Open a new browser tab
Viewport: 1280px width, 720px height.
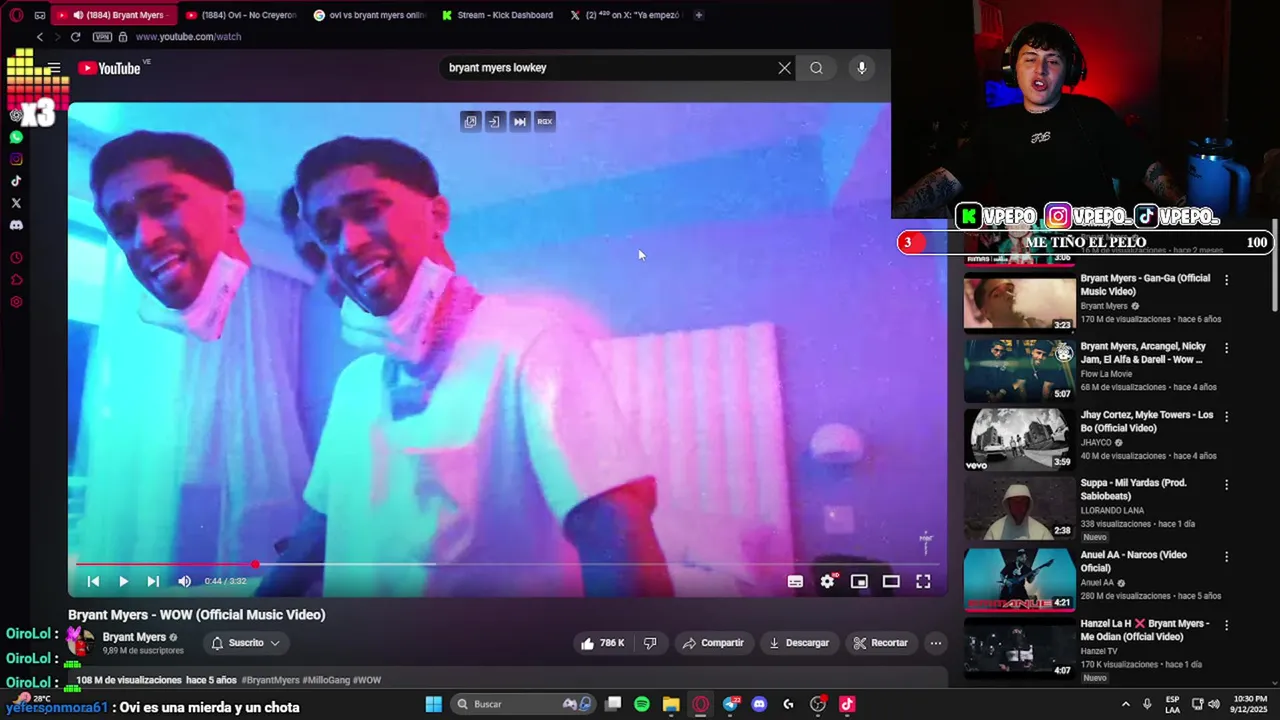[x=698, y=15]
